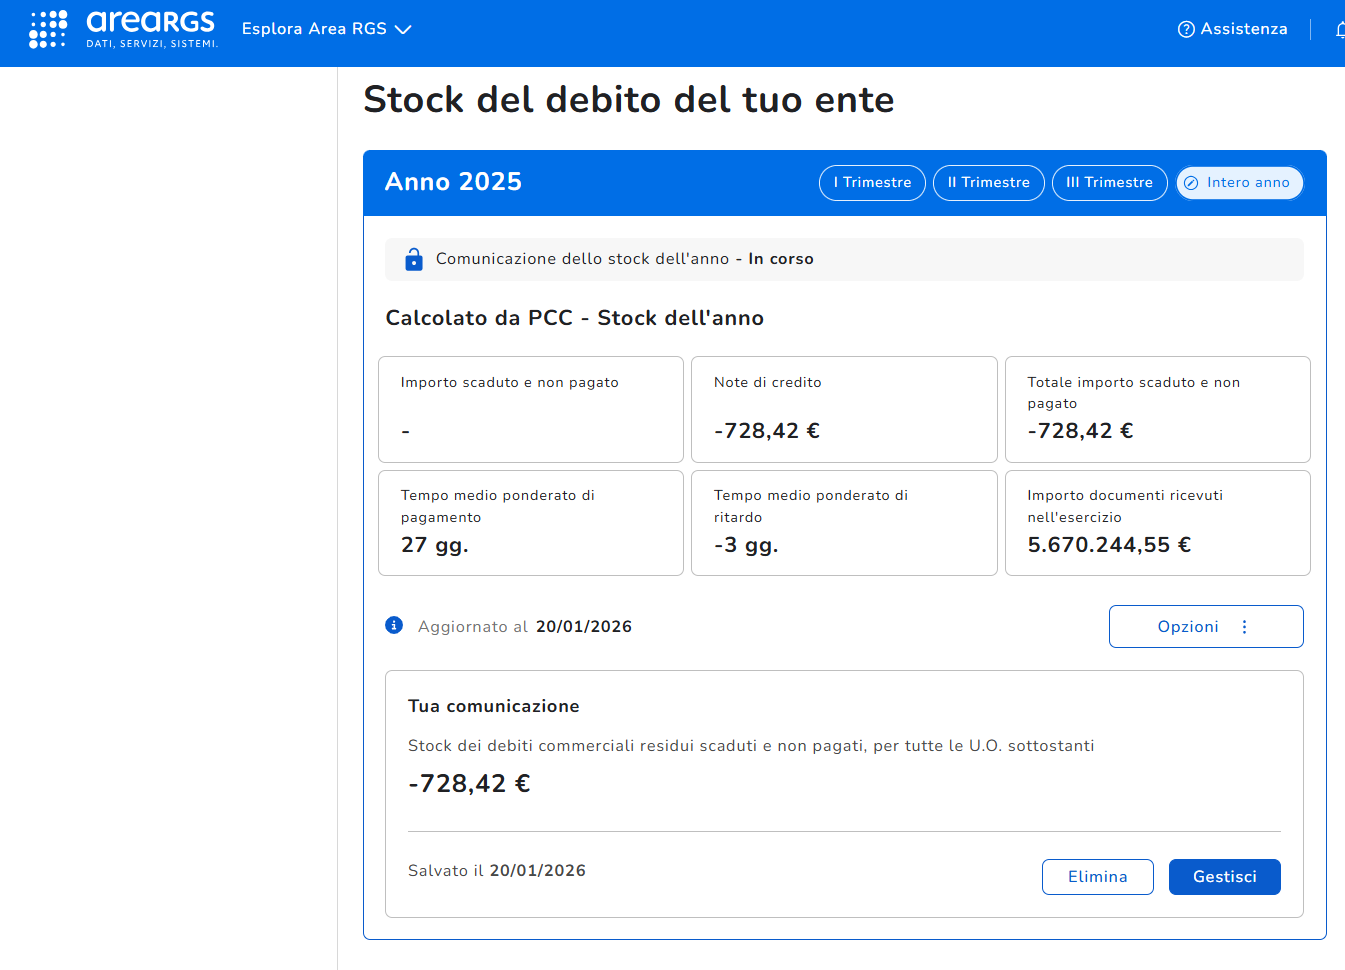Select the Intero anno option
The height and width of the screenshot is (970, 1345).
tap(1239, 183)
